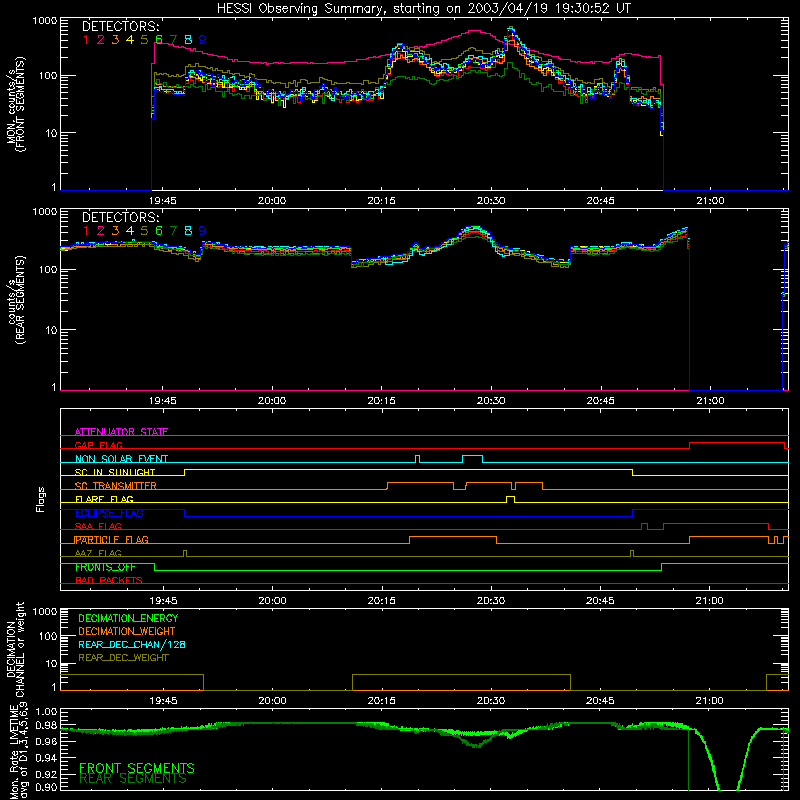Click the REAR_DEC_WEIGHT legend entry

123,658
